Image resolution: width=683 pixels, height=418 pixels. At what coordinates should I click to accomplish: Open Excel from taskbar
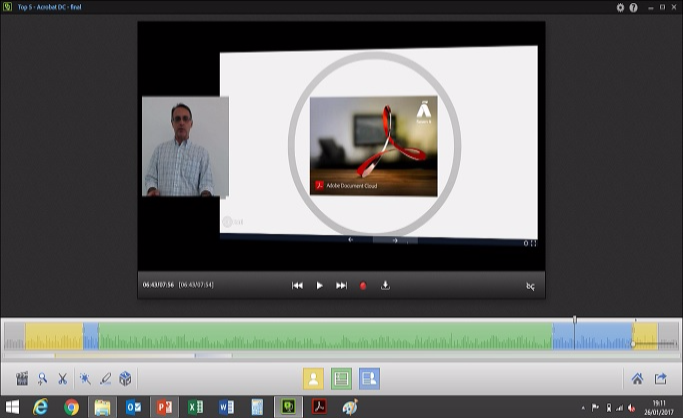click(195, 408)
